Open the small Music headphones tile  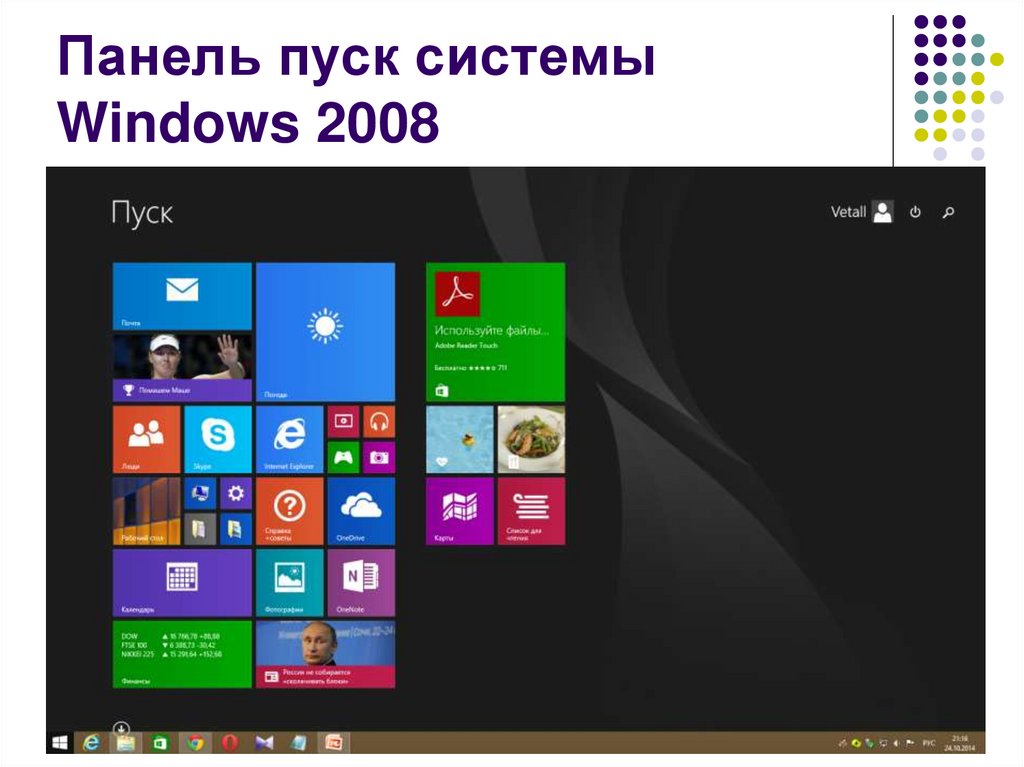click(379, 421)
